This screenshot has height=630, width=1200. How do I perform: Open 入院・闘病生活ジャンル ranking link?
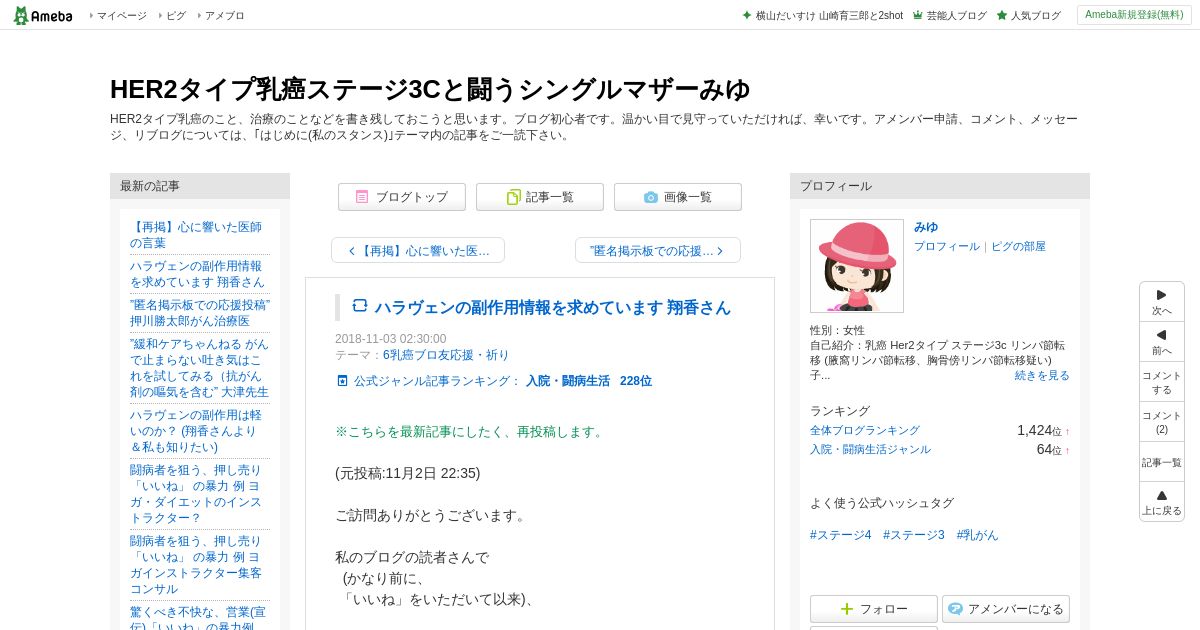pos(870,449)
